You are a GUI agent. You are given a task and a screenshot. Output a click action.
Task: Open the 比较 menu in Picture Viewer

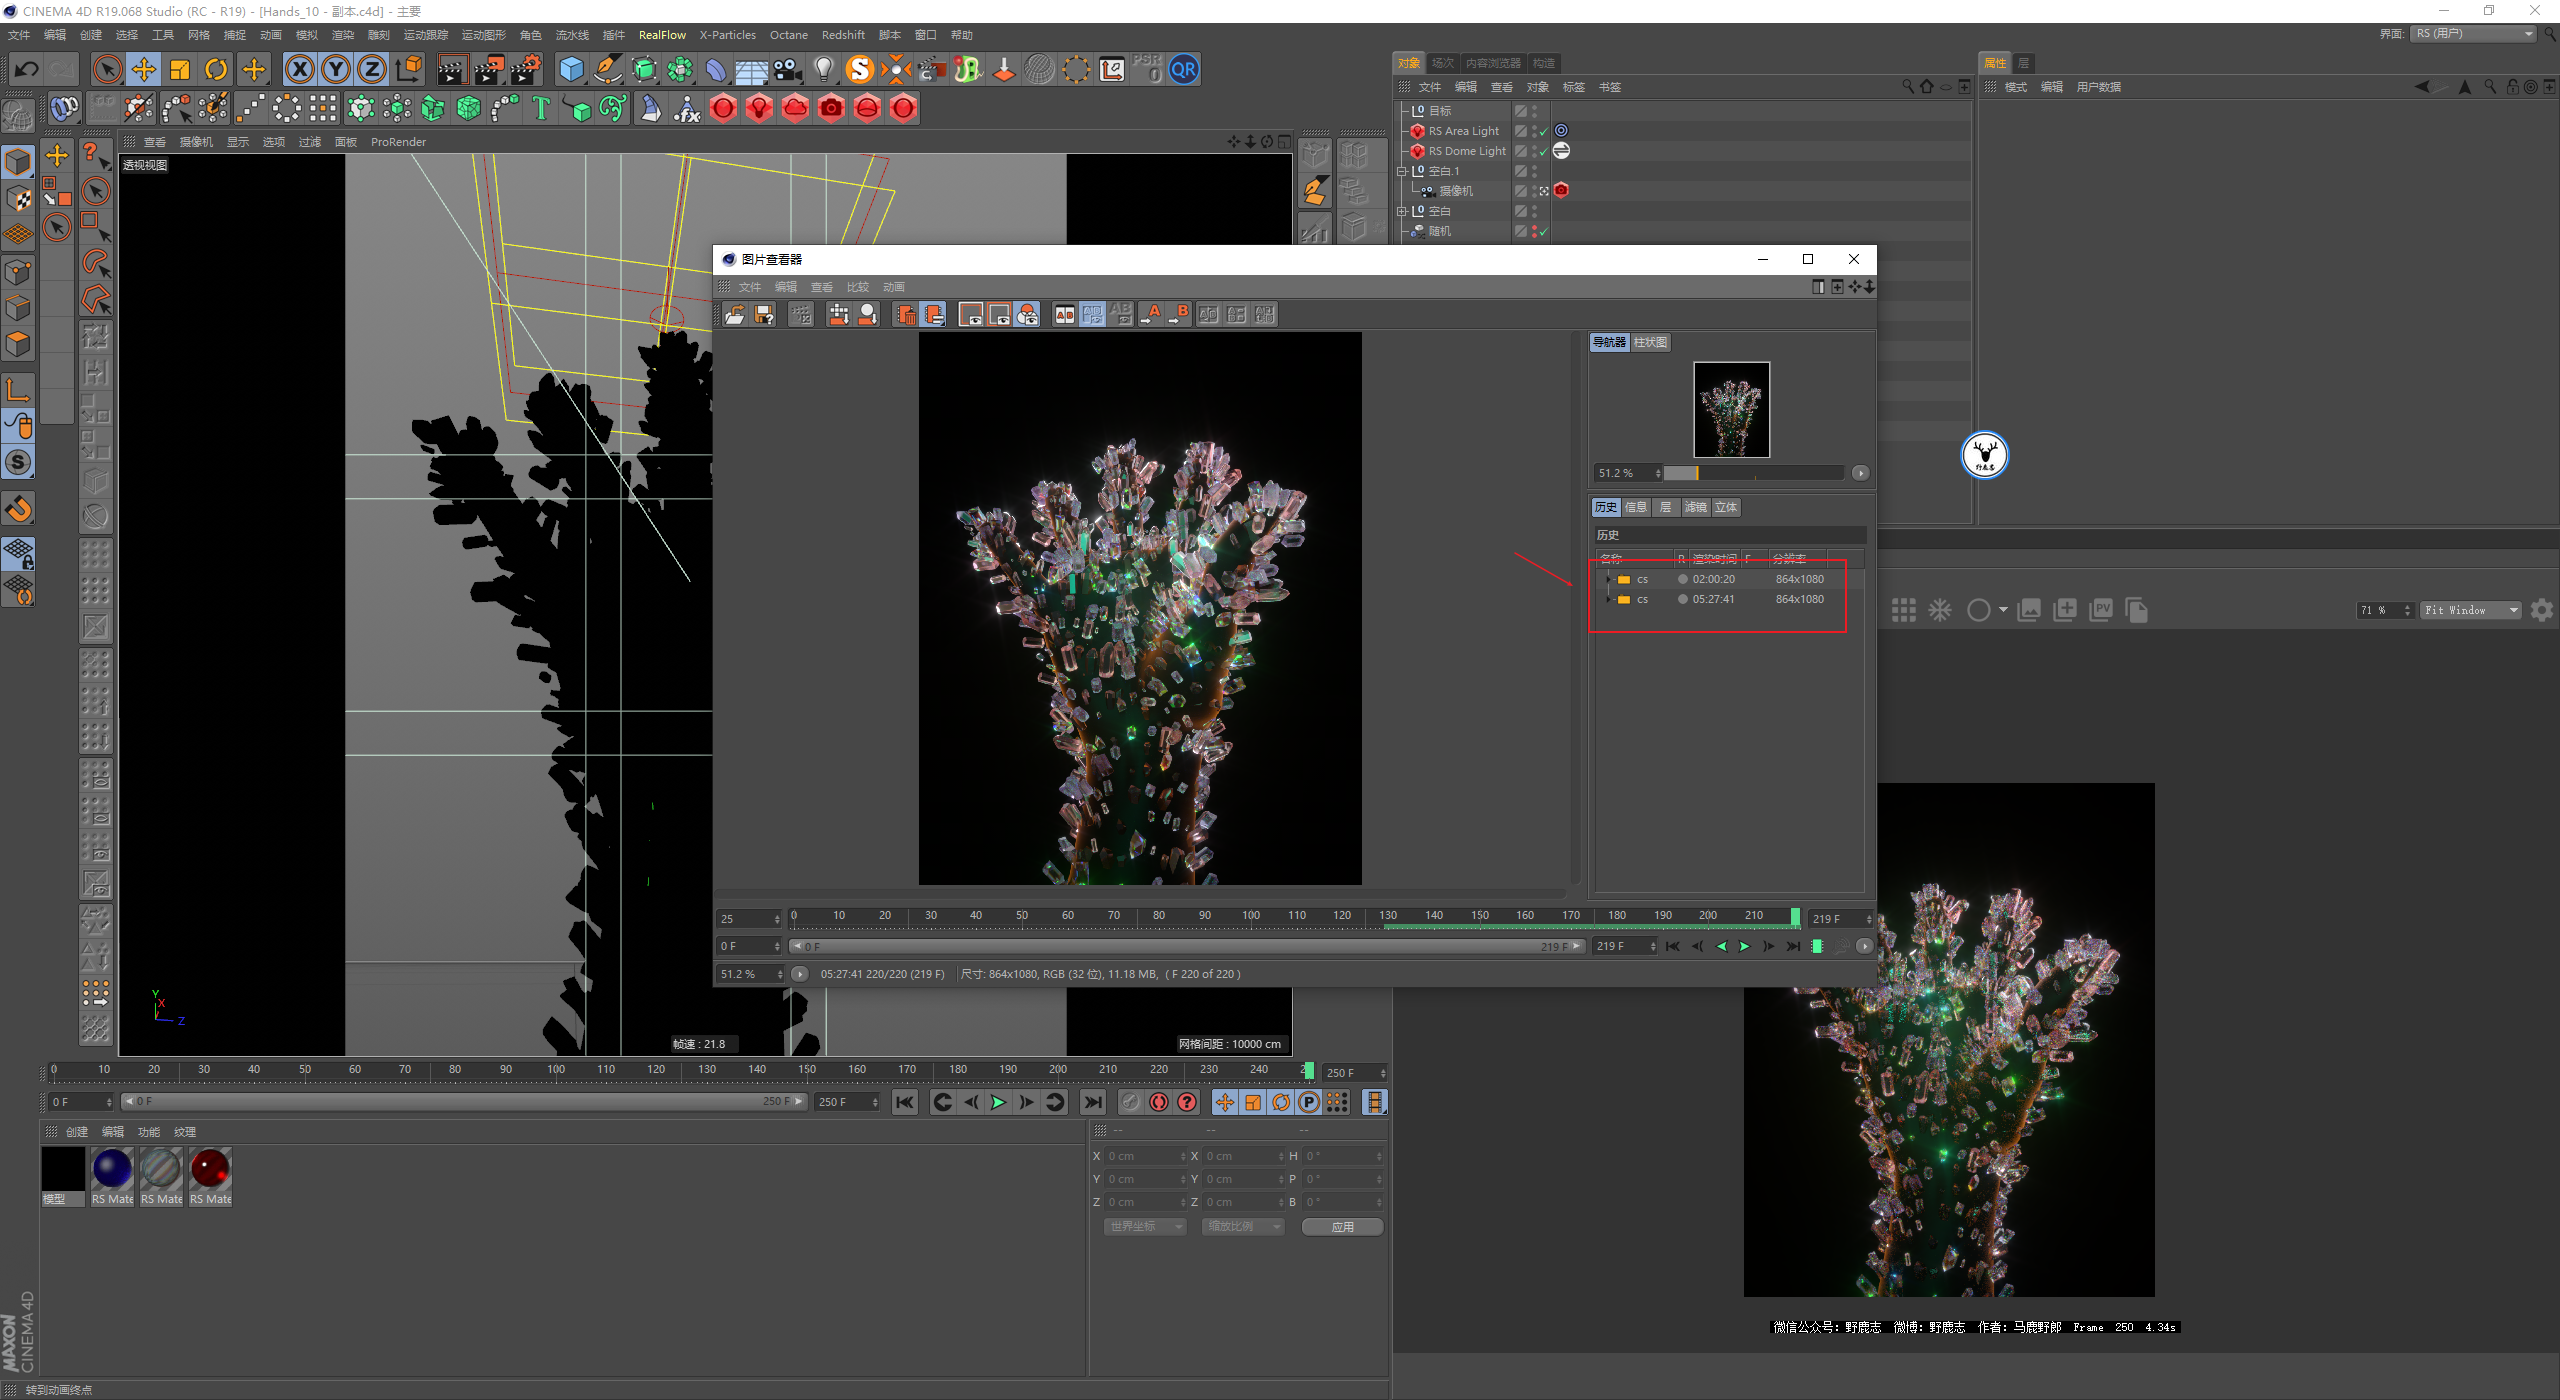pos(858,287)
